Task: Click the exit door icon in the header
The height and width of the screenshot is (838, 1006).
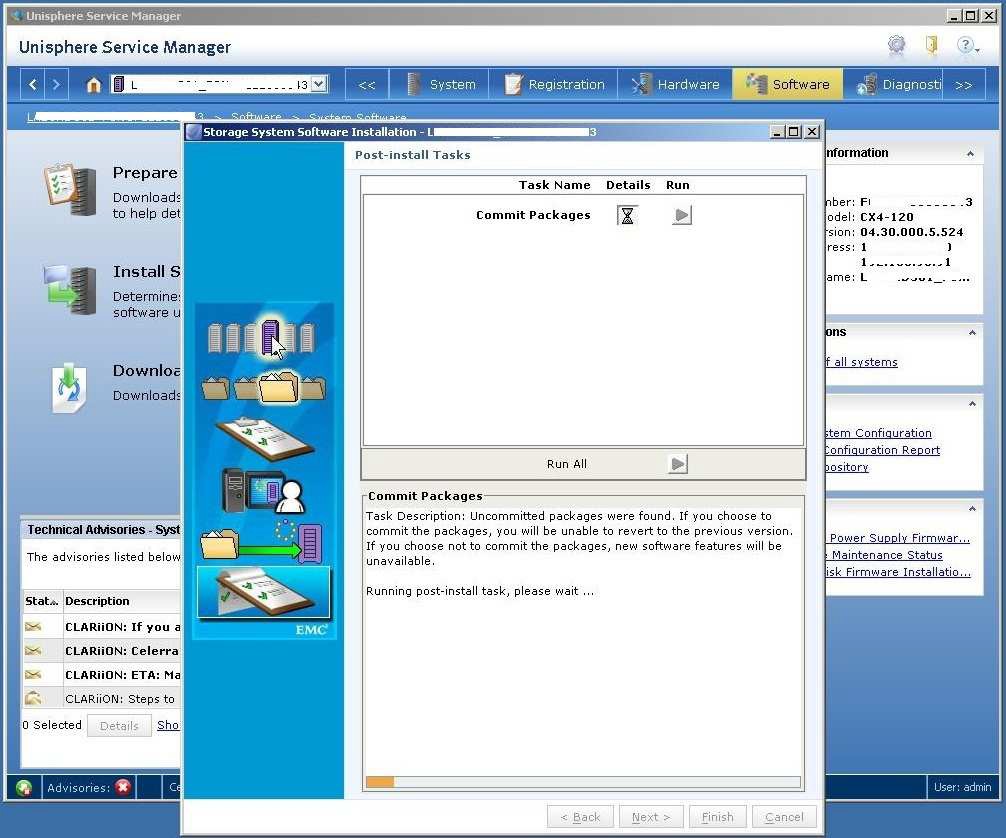Action: coord(931,45)
